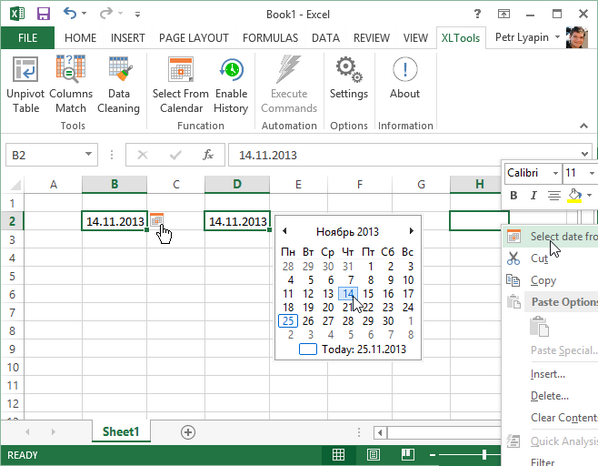Apply Bold from the mini toolbar

514,196
